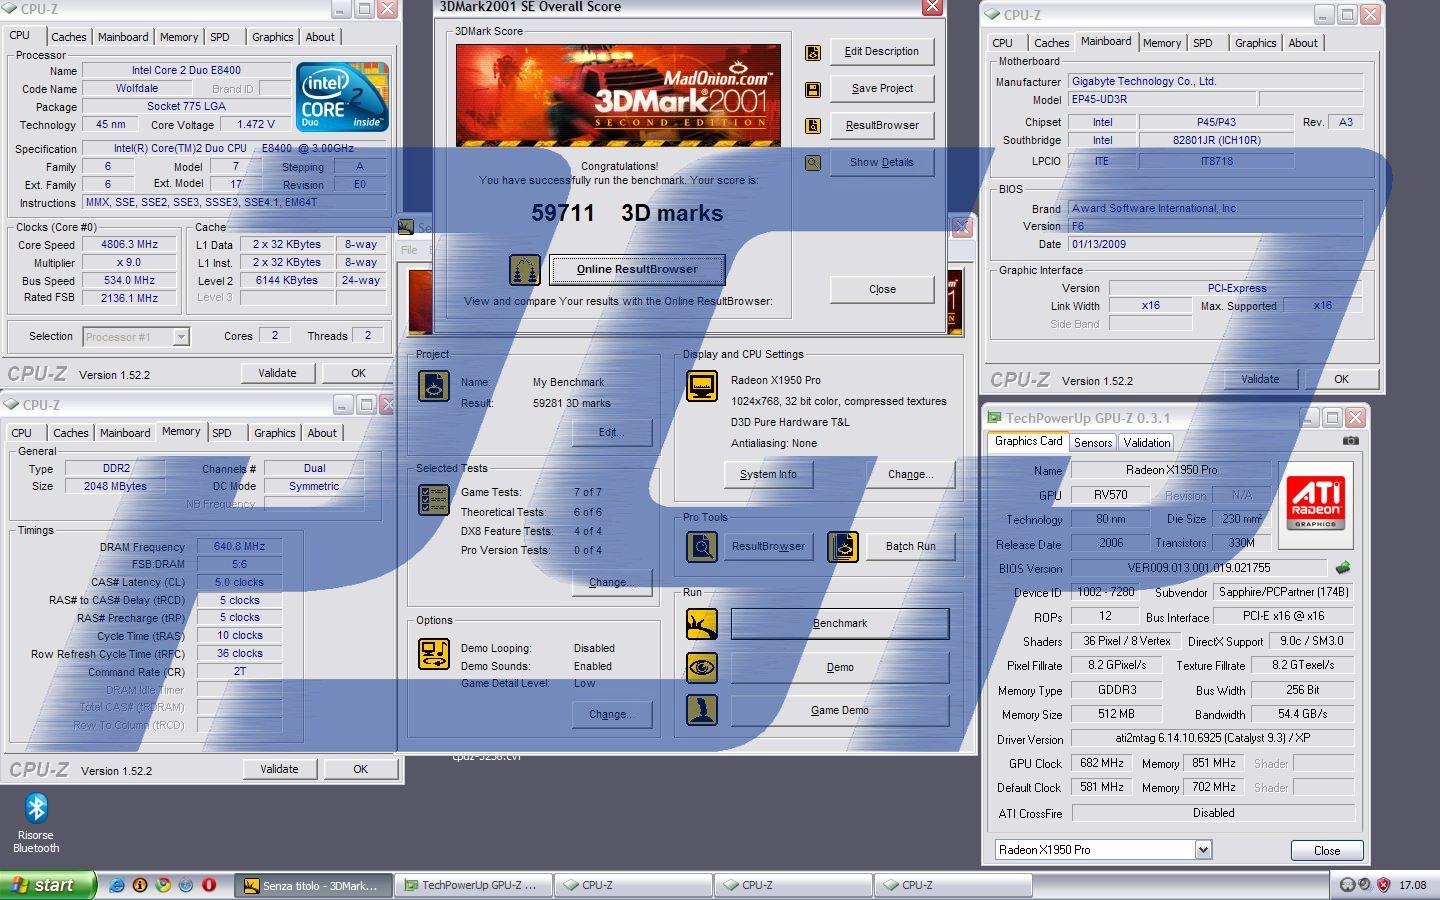Open the Processor #1 selection dropdown

181,337
